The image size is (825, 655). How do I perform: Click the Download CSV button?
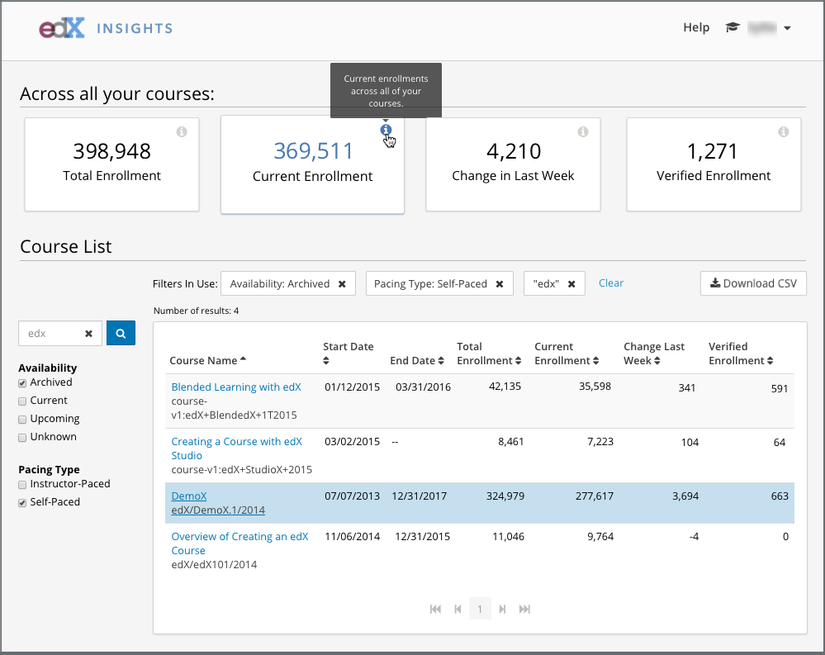tap(753, 283)
